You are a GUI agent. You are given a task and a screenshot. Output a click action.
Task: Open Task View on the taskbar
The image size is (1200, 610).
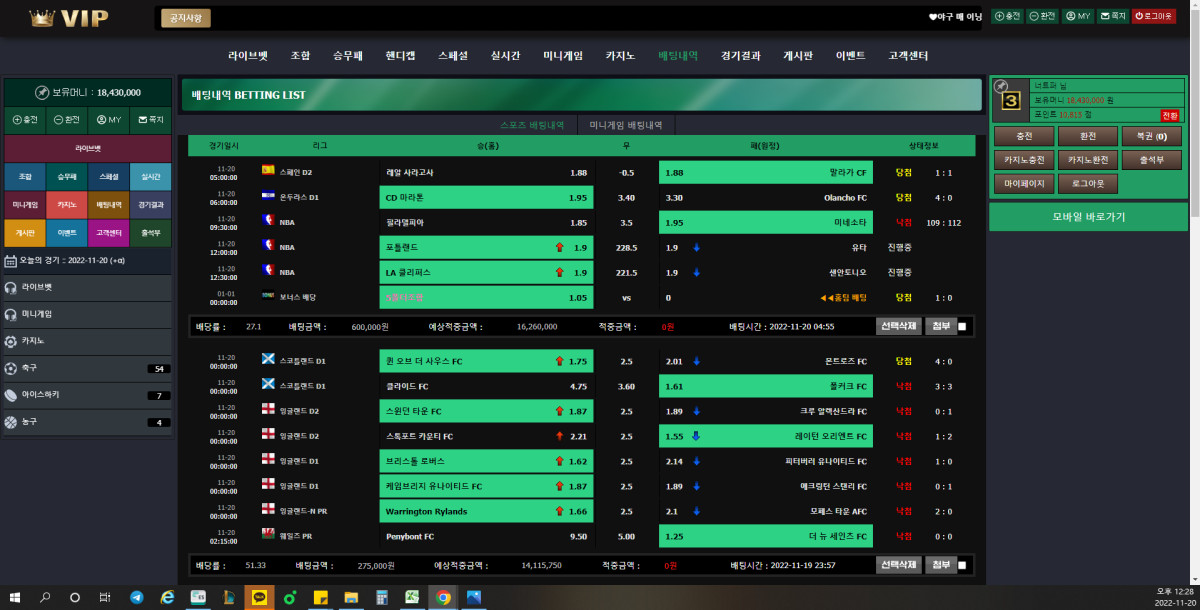pos(105,598)
